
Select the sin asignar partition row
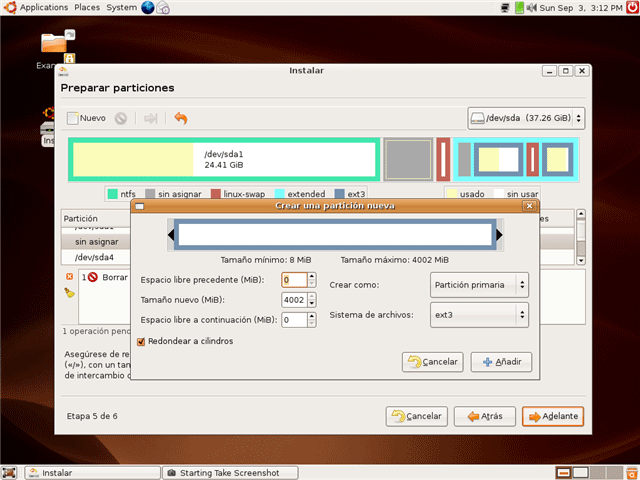tap(97, 241)
